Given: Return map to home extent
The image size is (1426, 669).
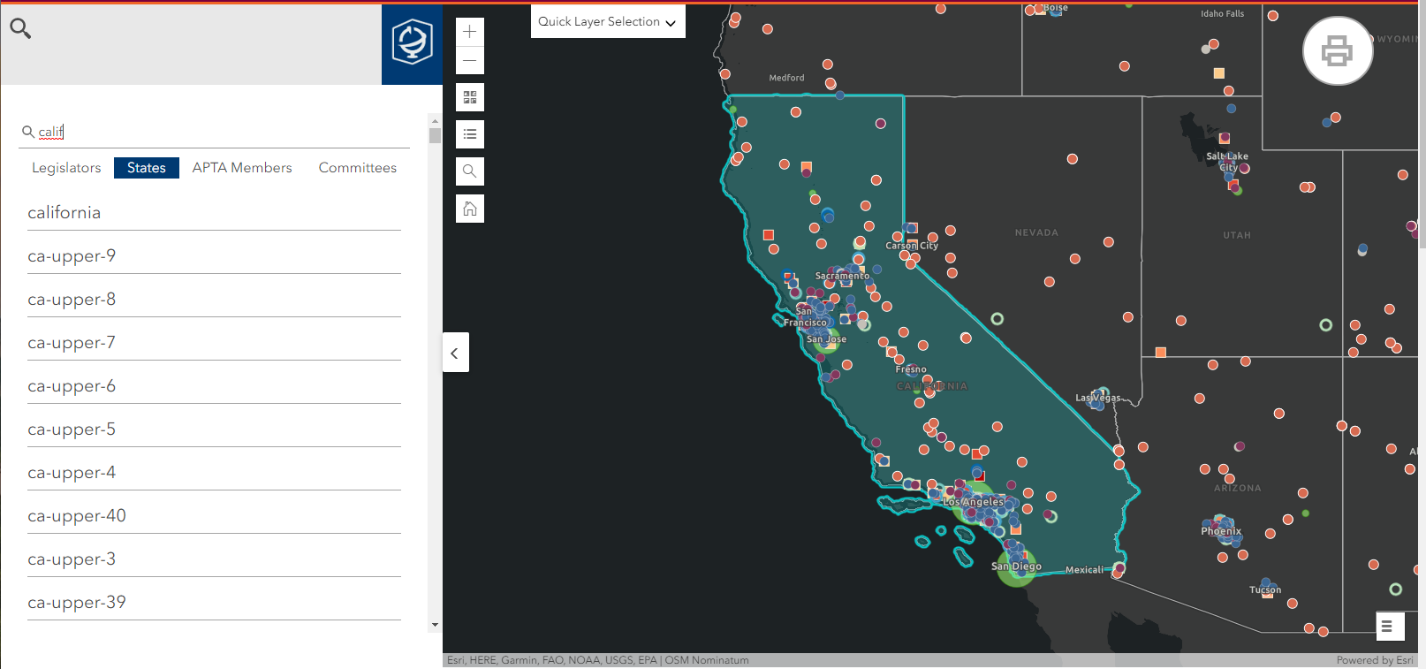Looking at the screenshot, I should click(x=470, y=208).
